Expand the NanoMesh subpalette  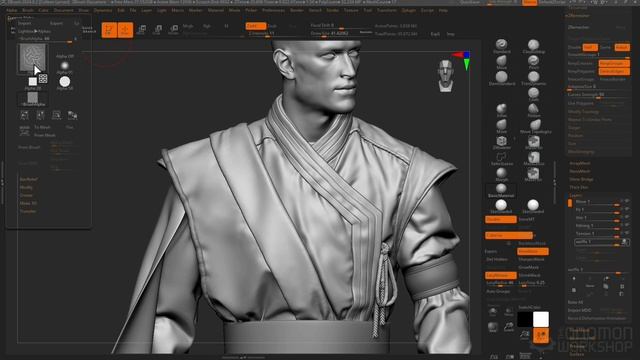point(580,171)
